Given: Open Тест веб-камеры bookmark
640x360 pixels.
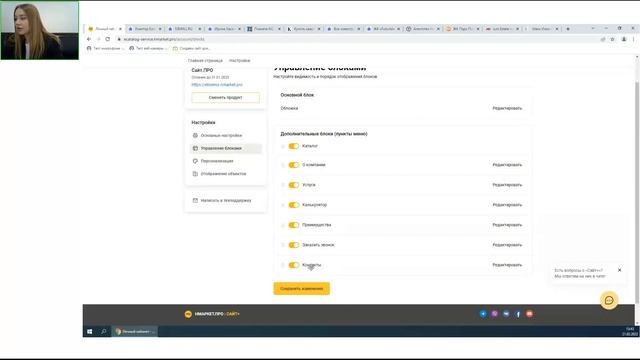Looking at the screenshot, I should coord(149,48).
